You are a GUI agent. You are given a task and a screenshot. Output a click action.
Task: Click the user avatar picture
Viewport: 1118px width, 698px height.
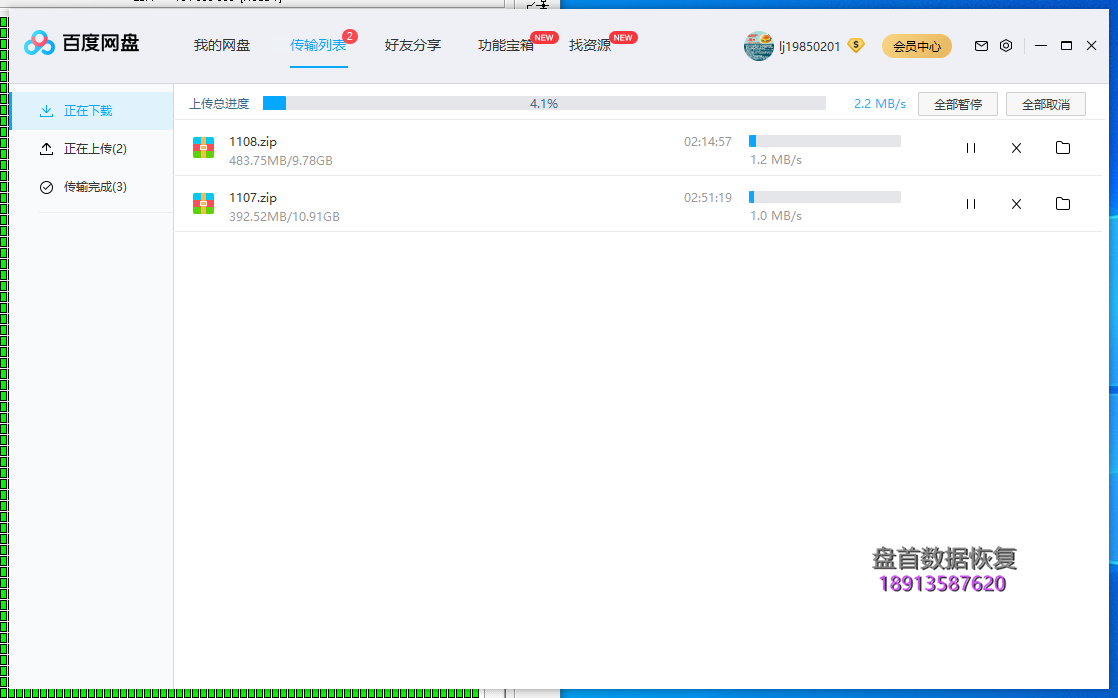click(758, 46)
